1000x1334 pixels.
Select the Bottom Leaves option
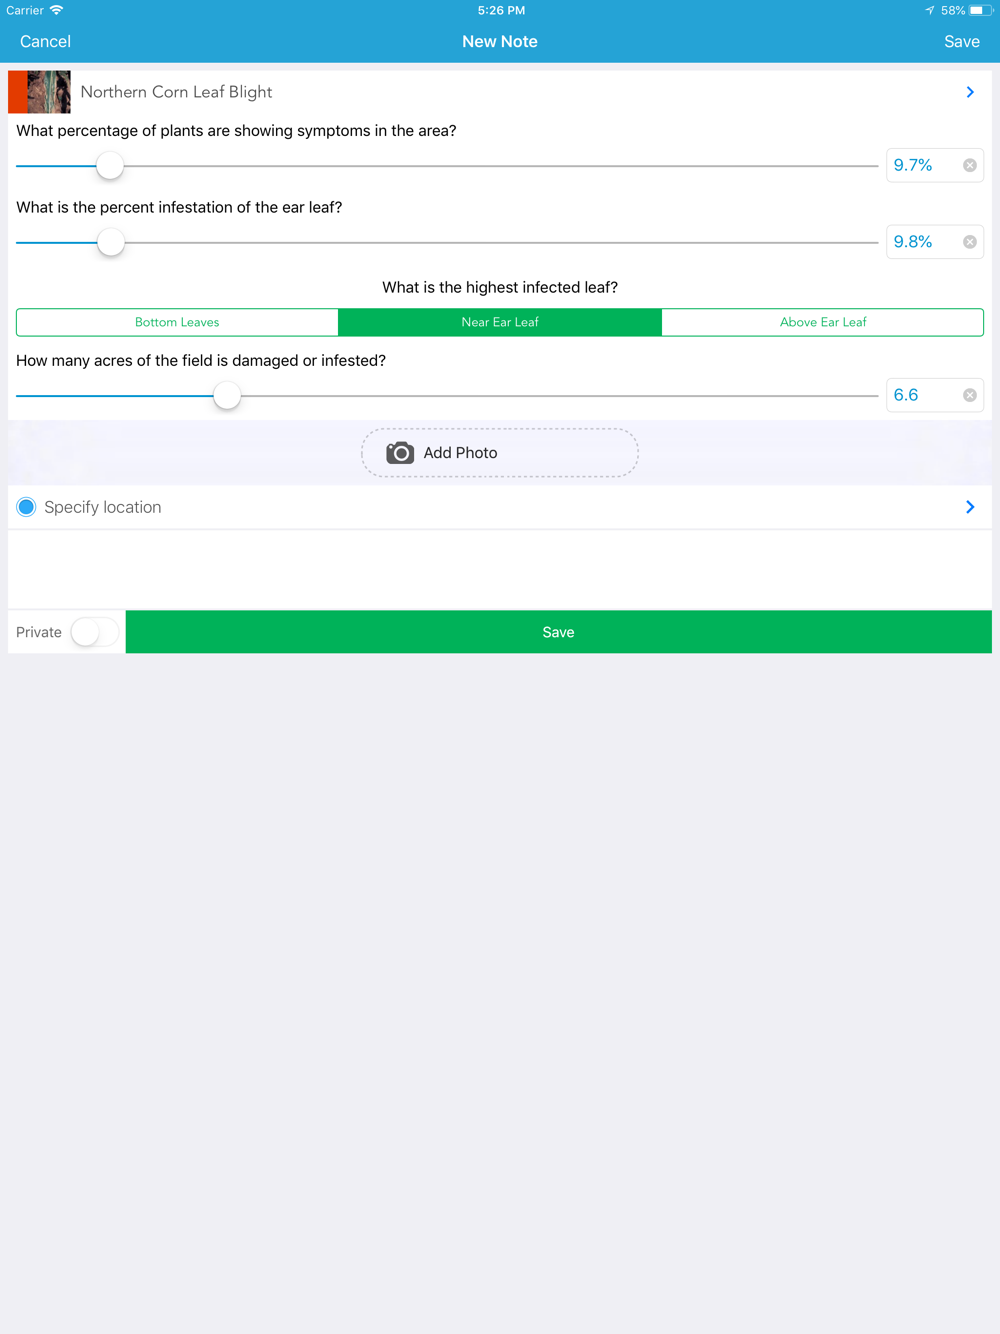pos(177,322)
